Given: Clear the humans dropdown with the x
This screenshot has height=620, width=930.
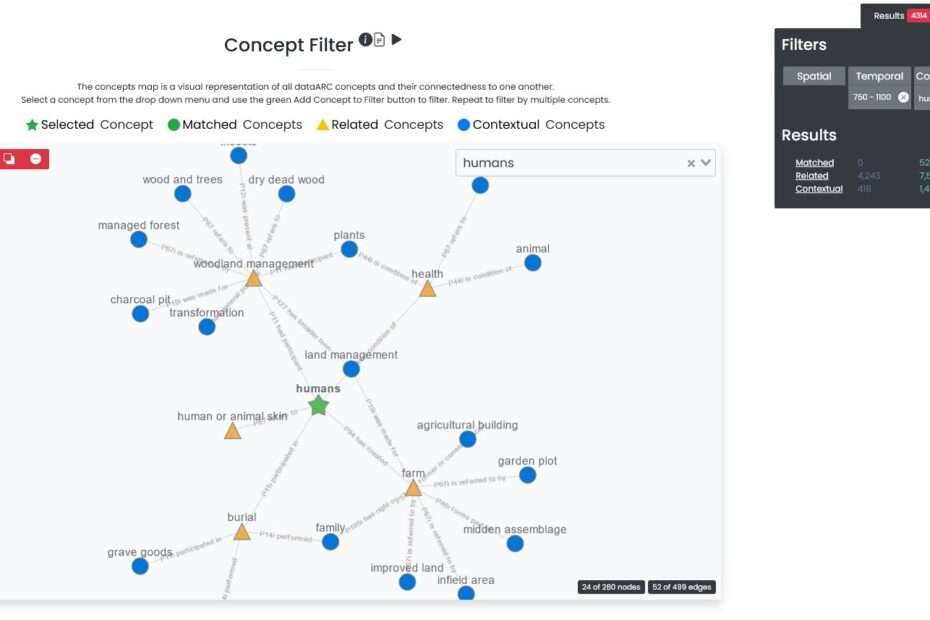Looking at the screenshot, I should click(x=689, y=162).
